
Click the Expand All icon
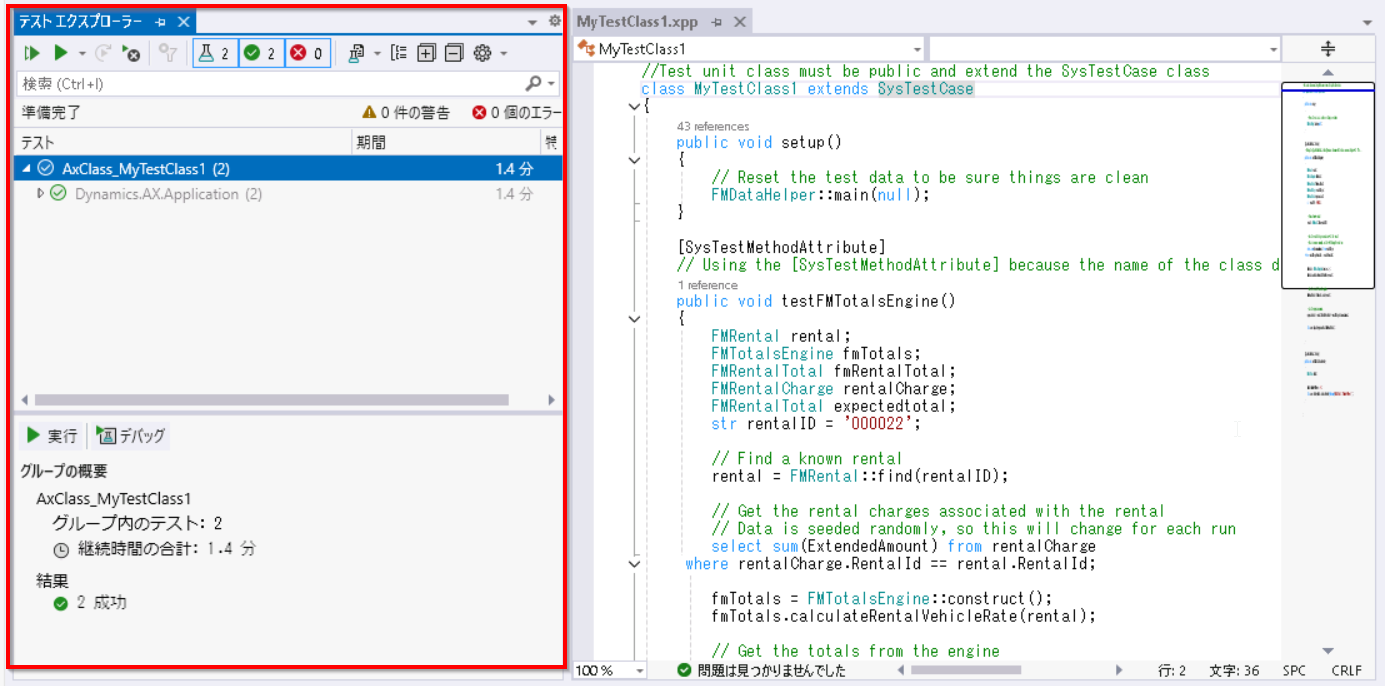426,53
